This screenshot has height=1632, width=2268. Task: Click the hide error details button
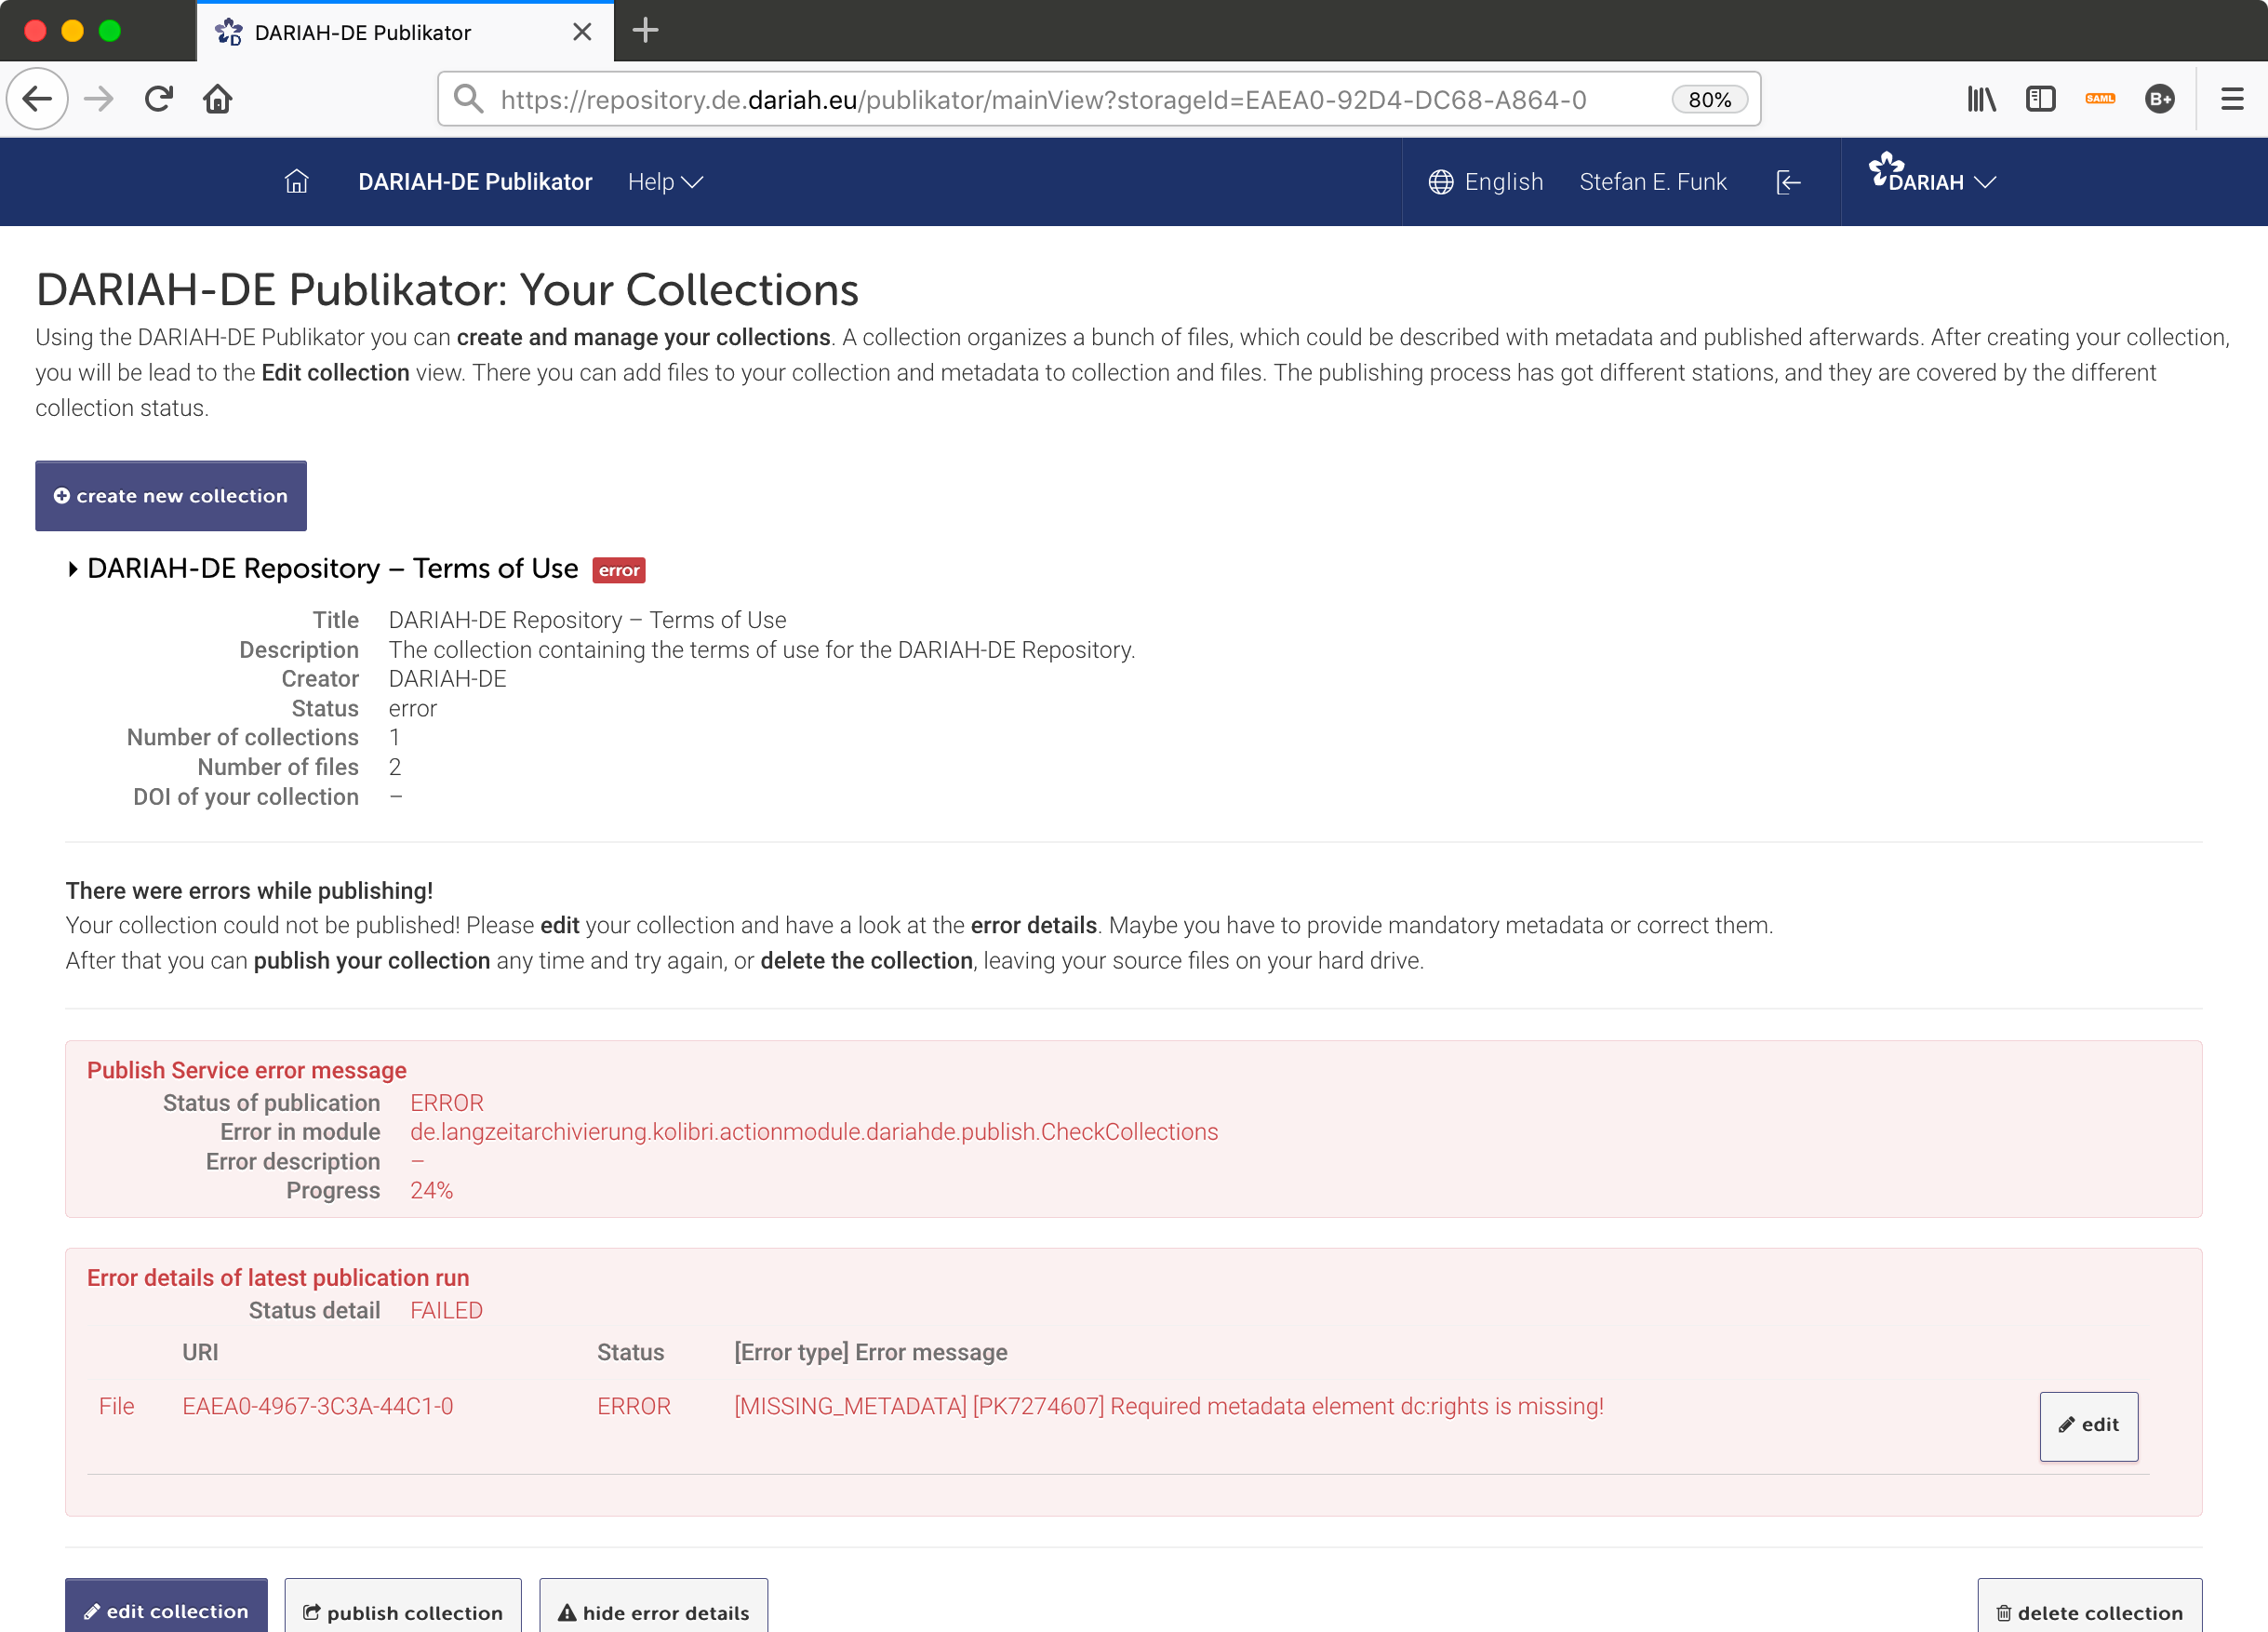[x=653, y=1610]
